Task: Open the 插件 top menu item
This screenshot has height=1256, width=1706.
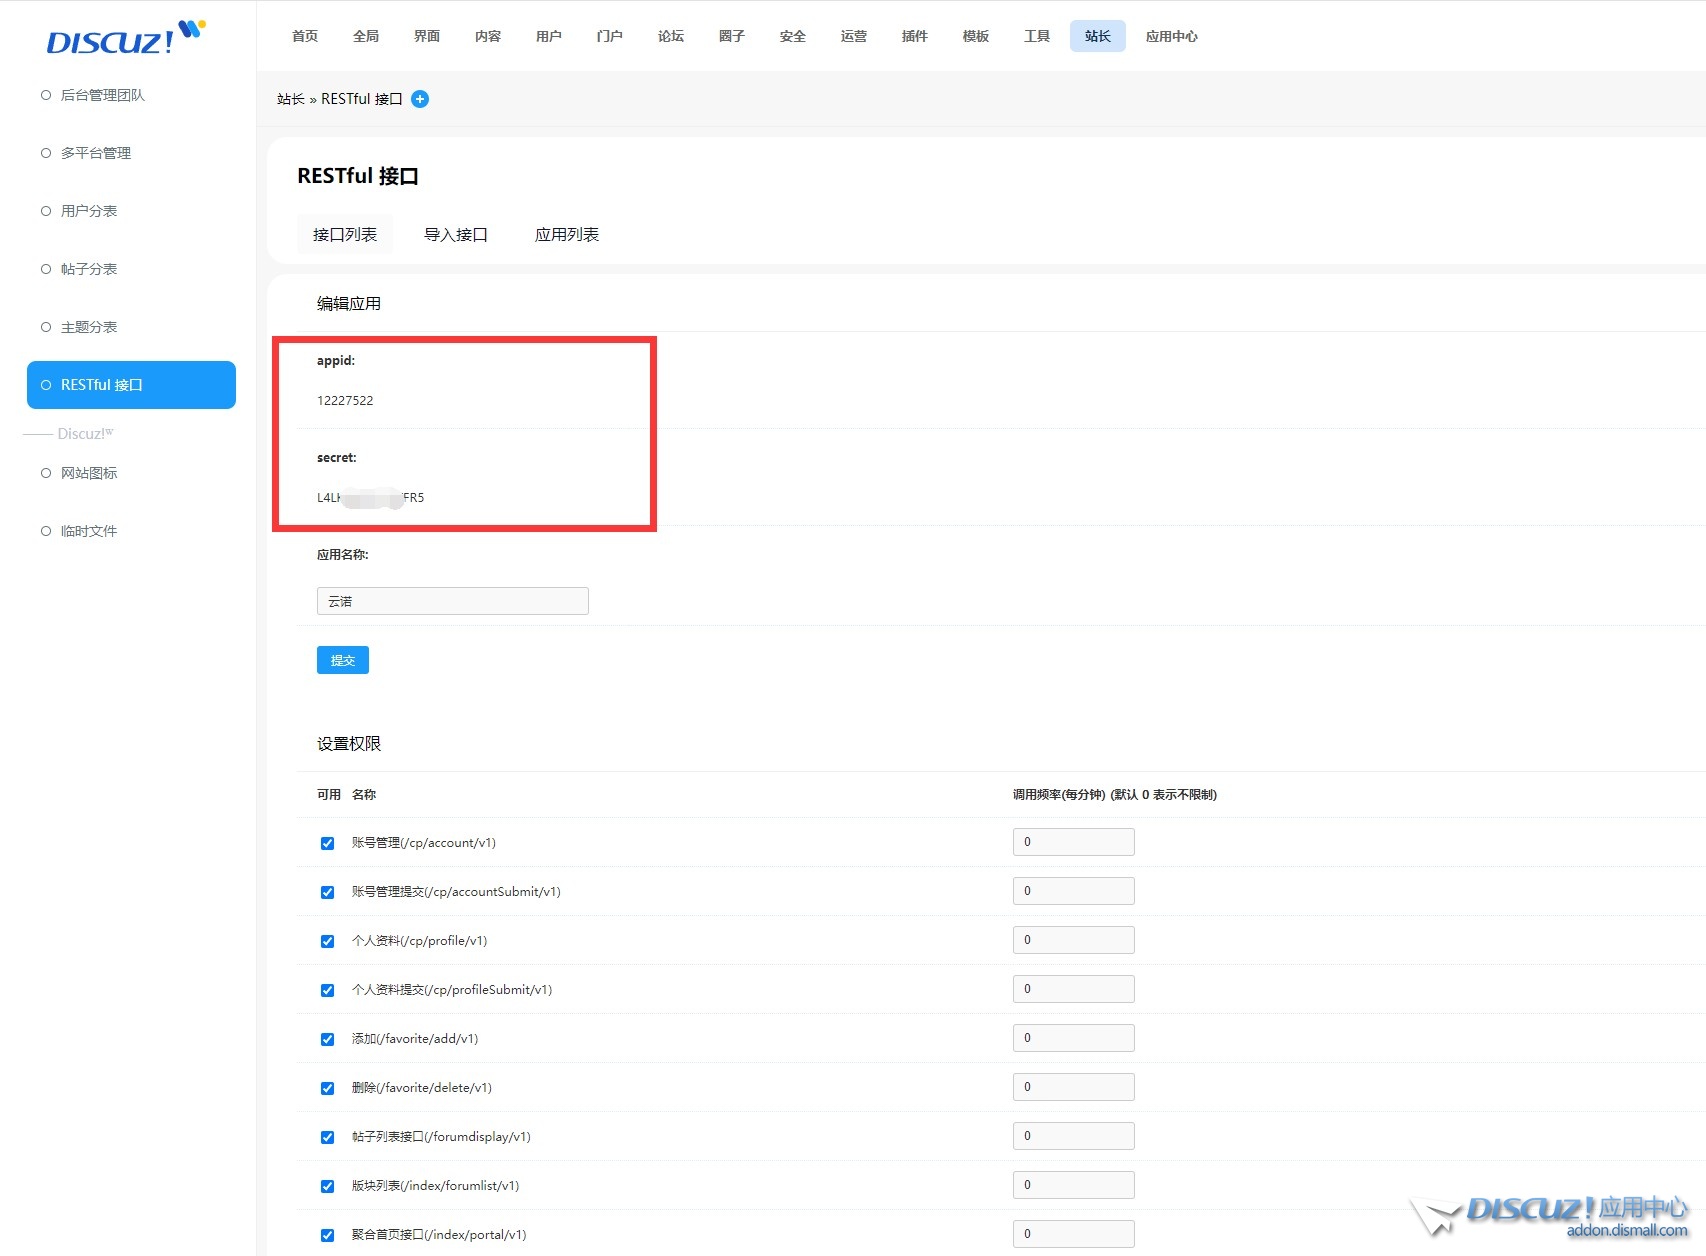Action: [914, 36]
